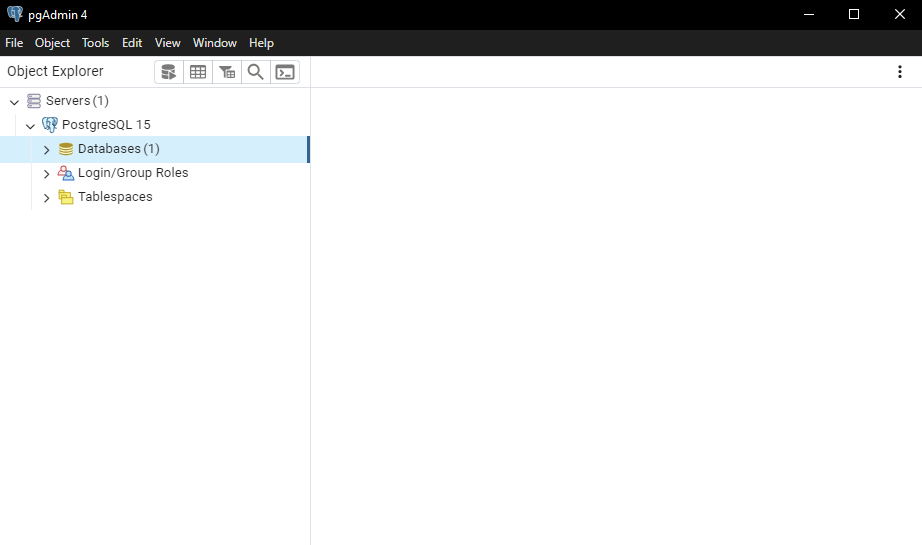
Task: Expand the Databases node arrow
Action: [x=46, y=150]
